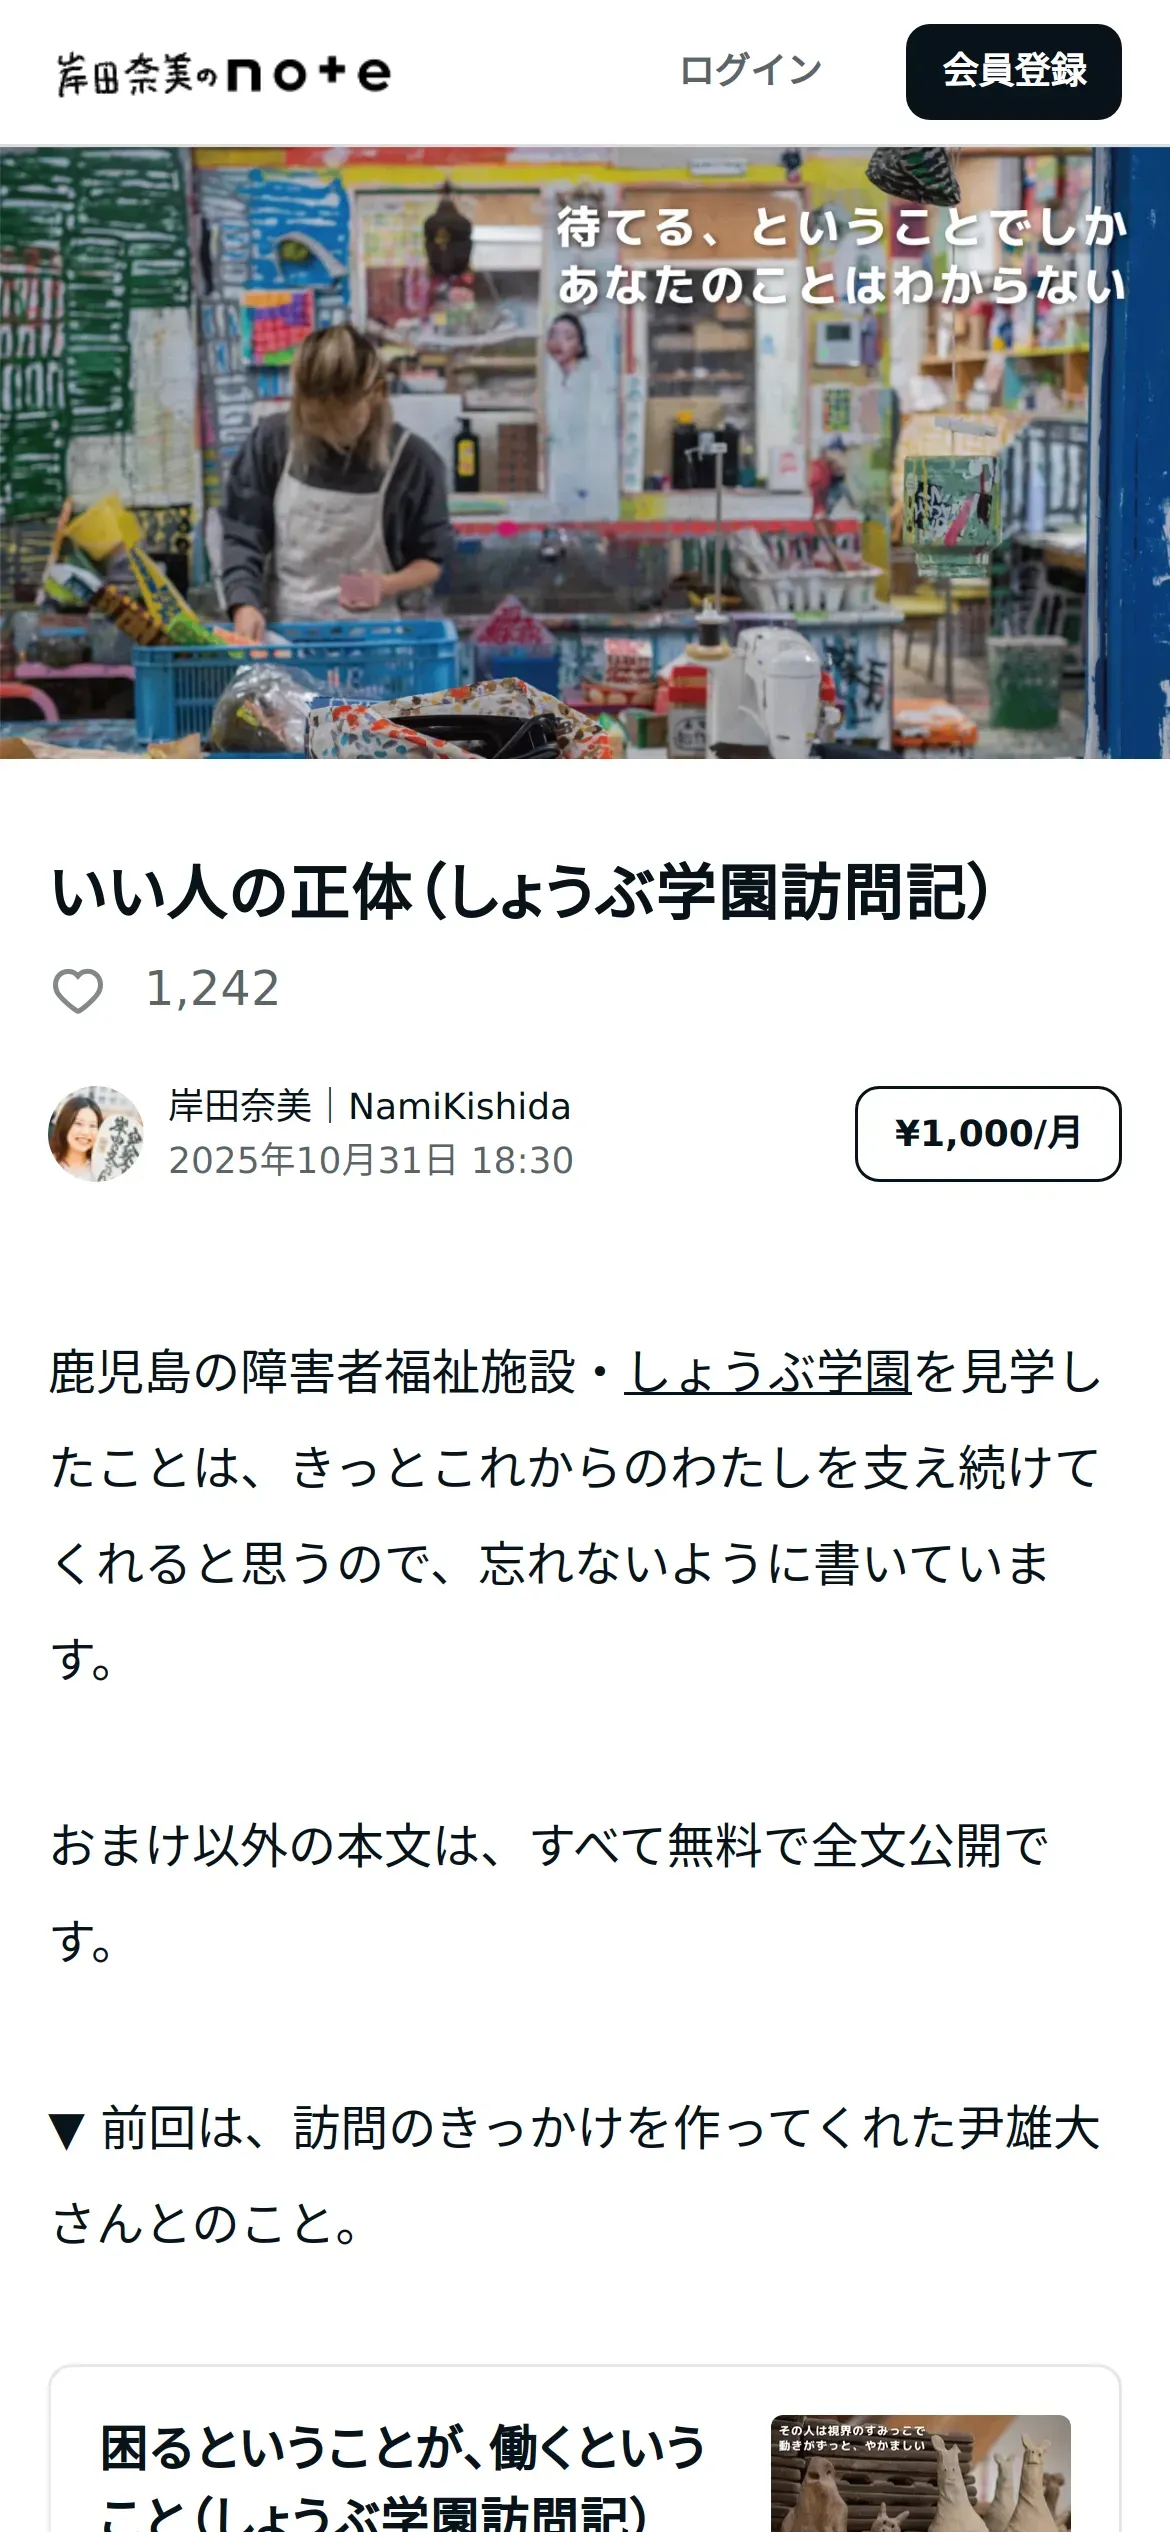Click the おまけ以外の本文 paragraph
The image size is (1170, 2532).
tap(550, 1892)
